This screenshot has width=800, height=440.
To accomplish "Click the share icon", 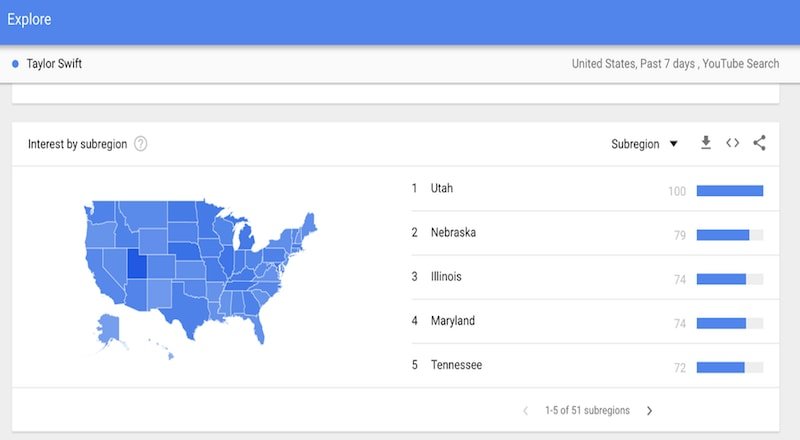I will (x=760, y=143).
